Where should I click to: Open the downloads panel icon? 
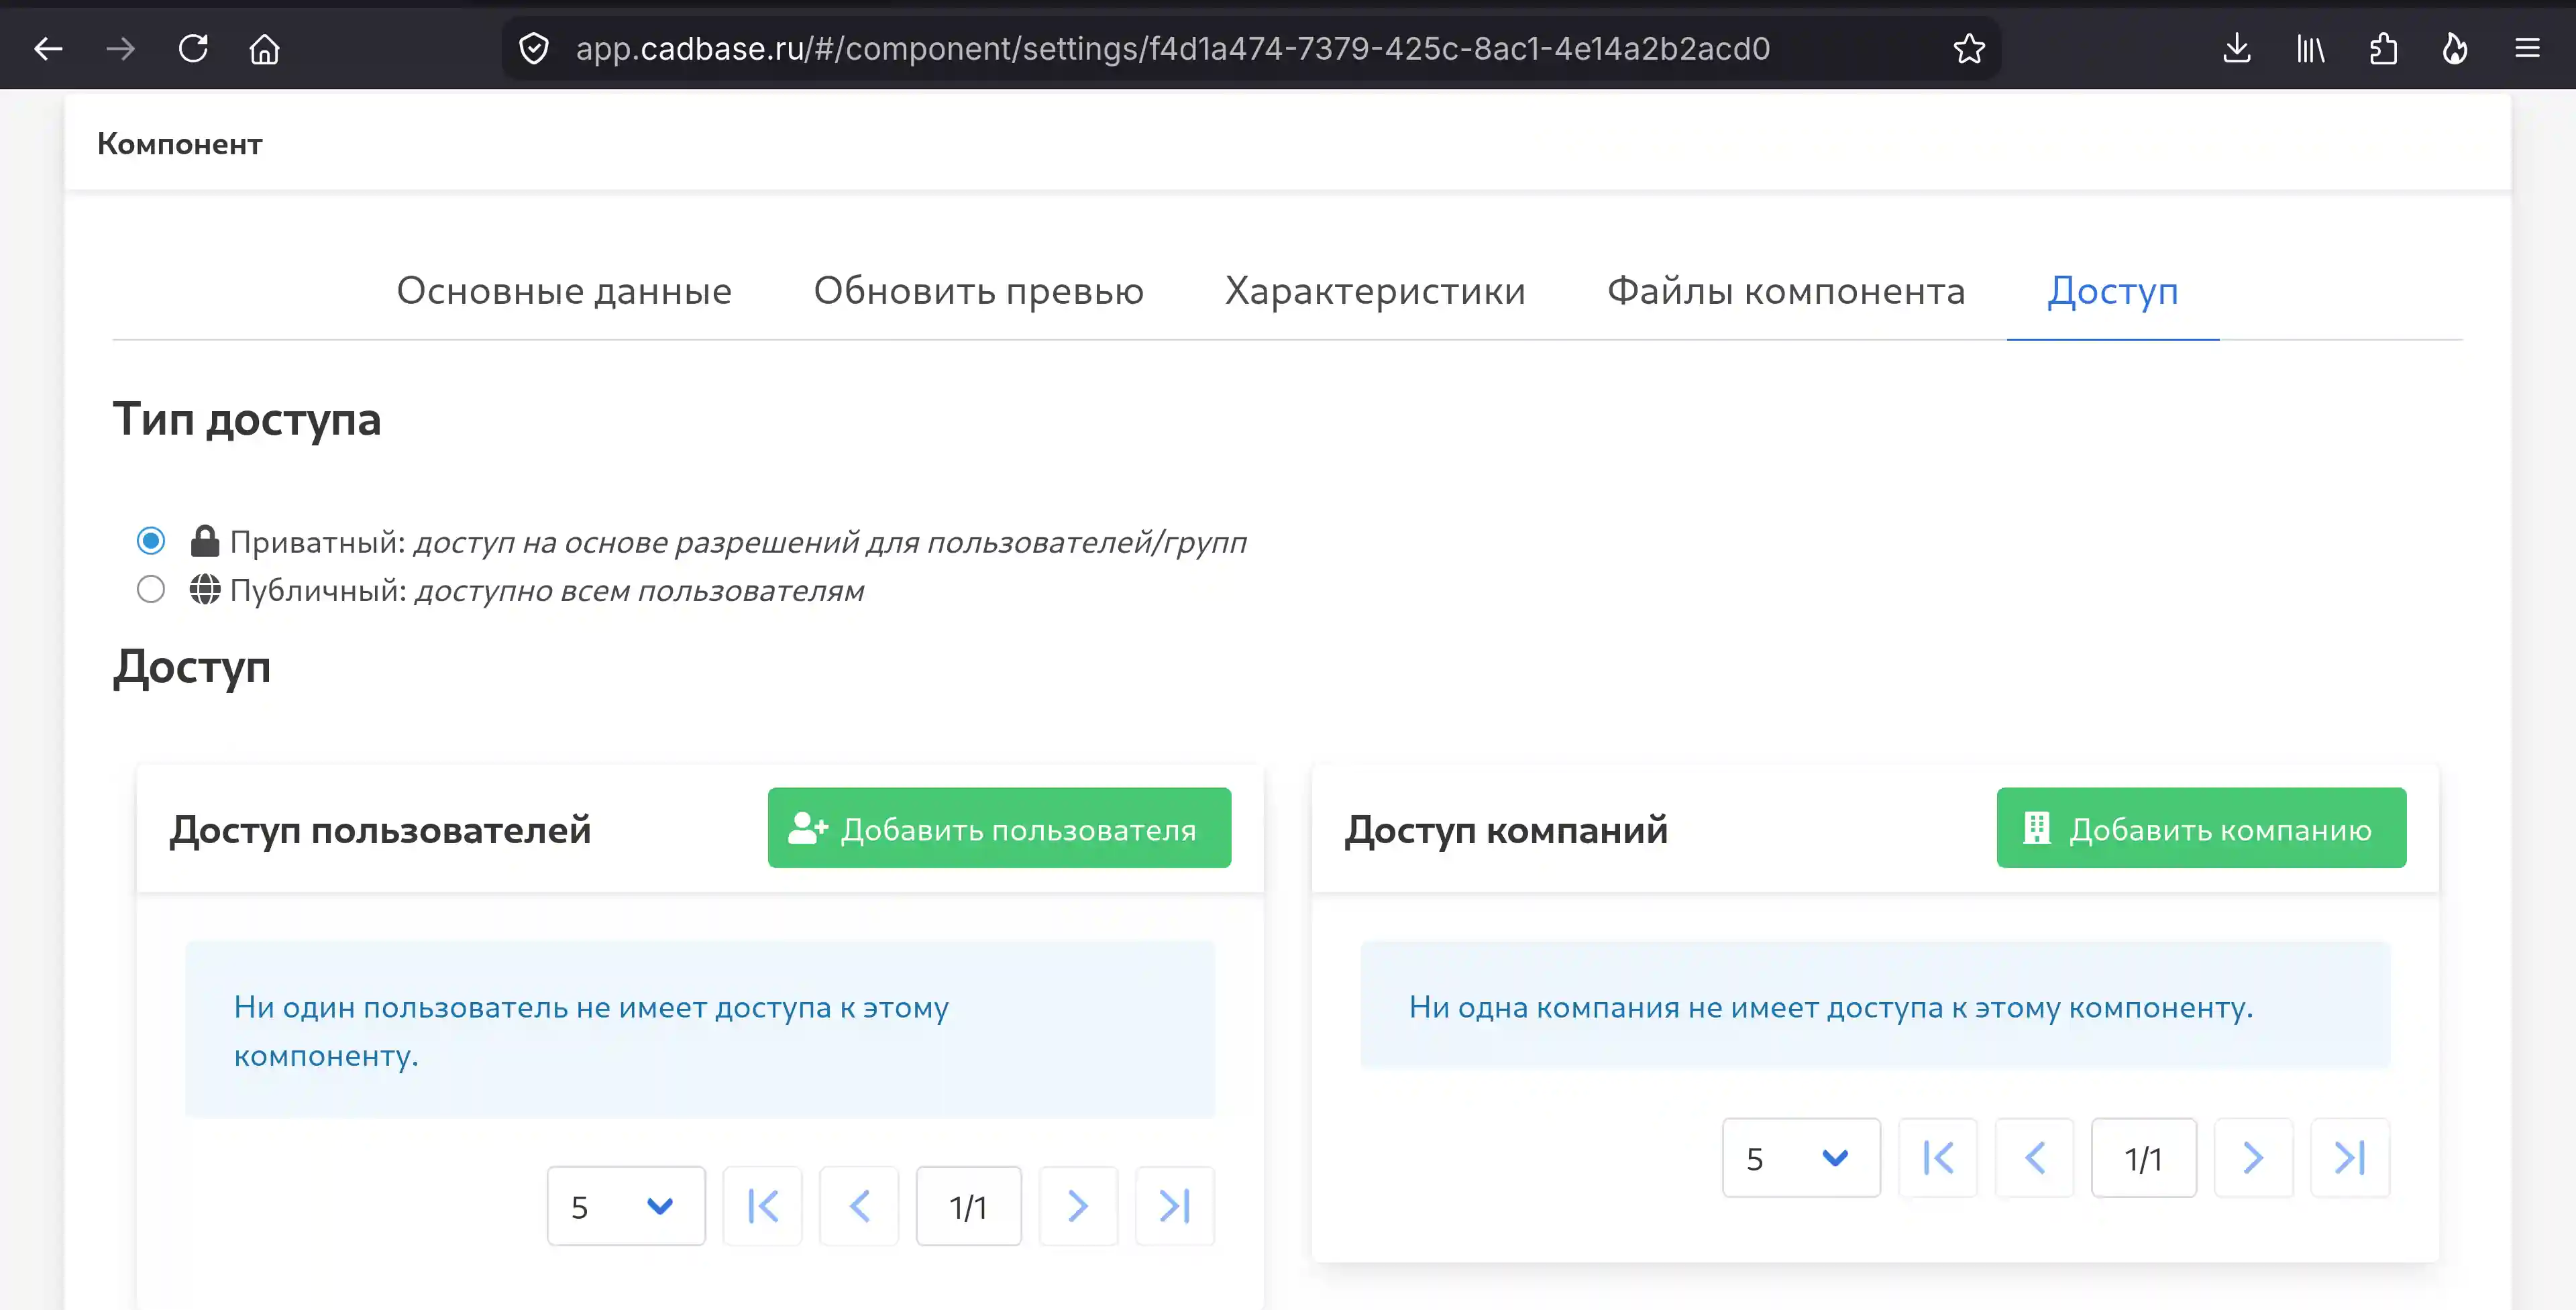pos(2237,48)
